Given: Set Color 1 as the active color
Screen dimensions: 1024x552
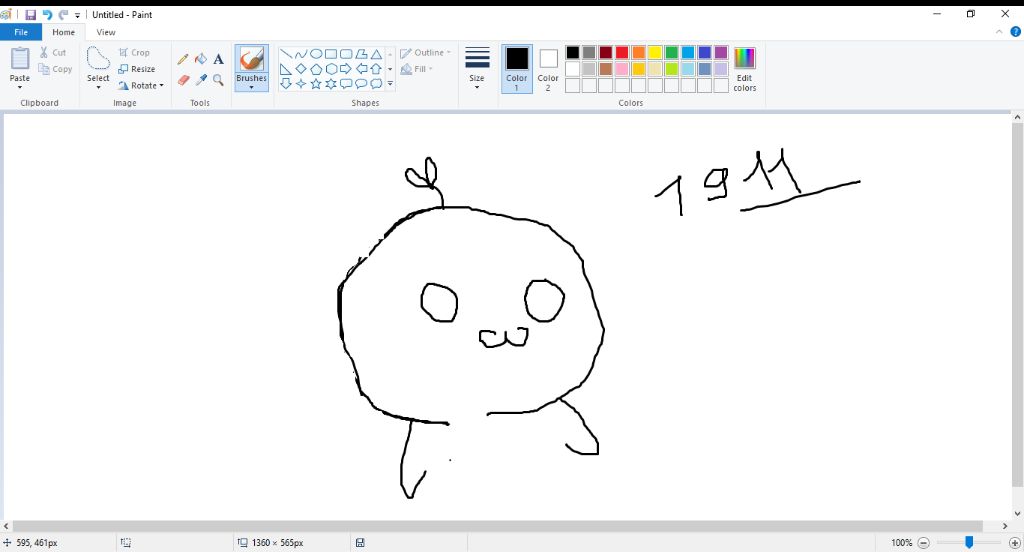Looking at the screenshot, I should [x=517, y=66].
